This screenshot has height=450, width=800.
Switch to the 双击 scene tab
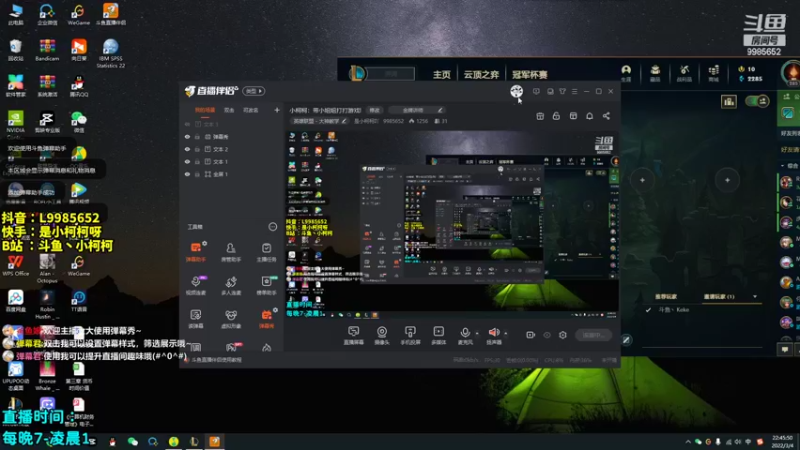229,110
